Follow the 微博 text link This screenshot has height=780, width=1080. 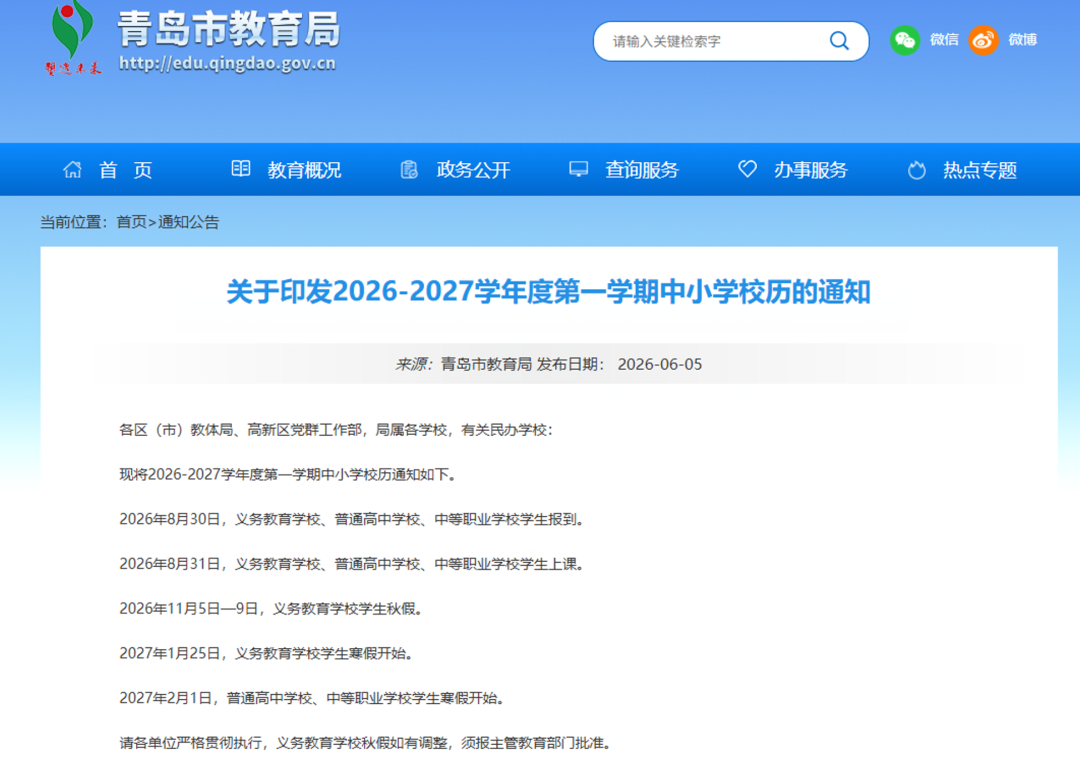coord(1023,40)
